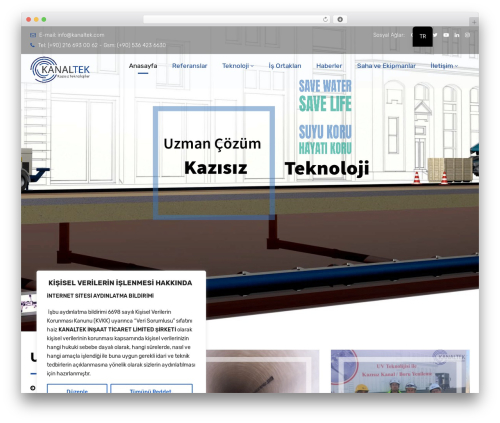The height and width of the screenshot is (423, 500).
Task: Click the Teknoloji hero heading
Action: click(327, 168)
